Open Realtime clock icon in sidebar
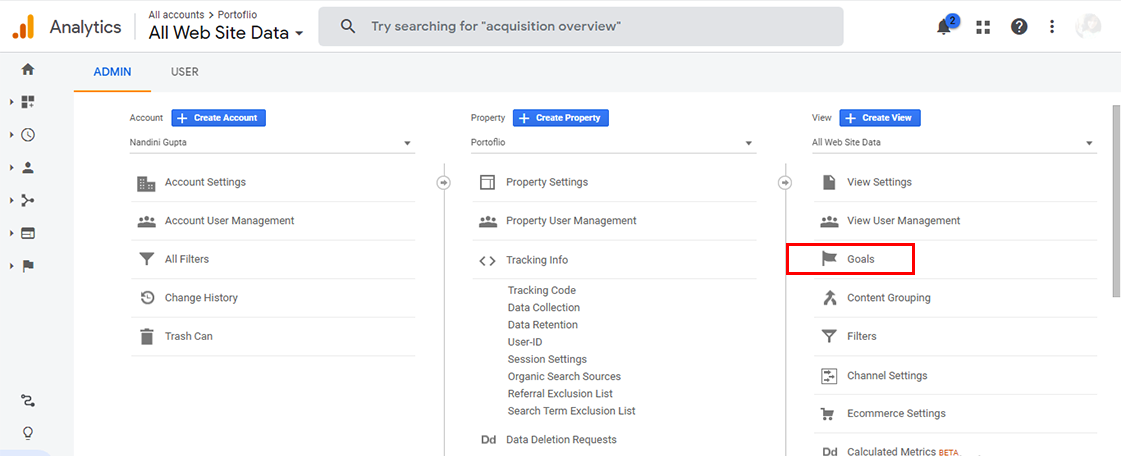Image resolution: width=1121 pixels, height=456 pixels. [28, 135]
